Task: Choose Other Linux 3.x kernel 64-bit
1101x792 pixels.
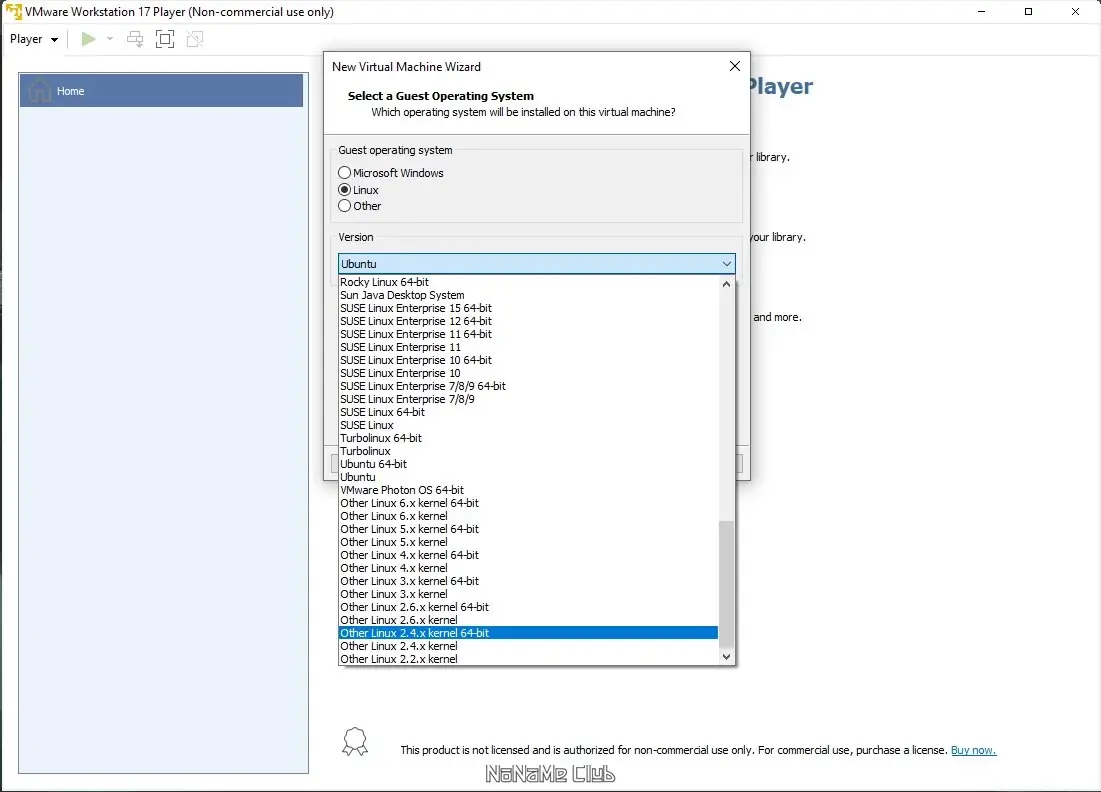Action: pyautogui.click(x=529, y=581)
